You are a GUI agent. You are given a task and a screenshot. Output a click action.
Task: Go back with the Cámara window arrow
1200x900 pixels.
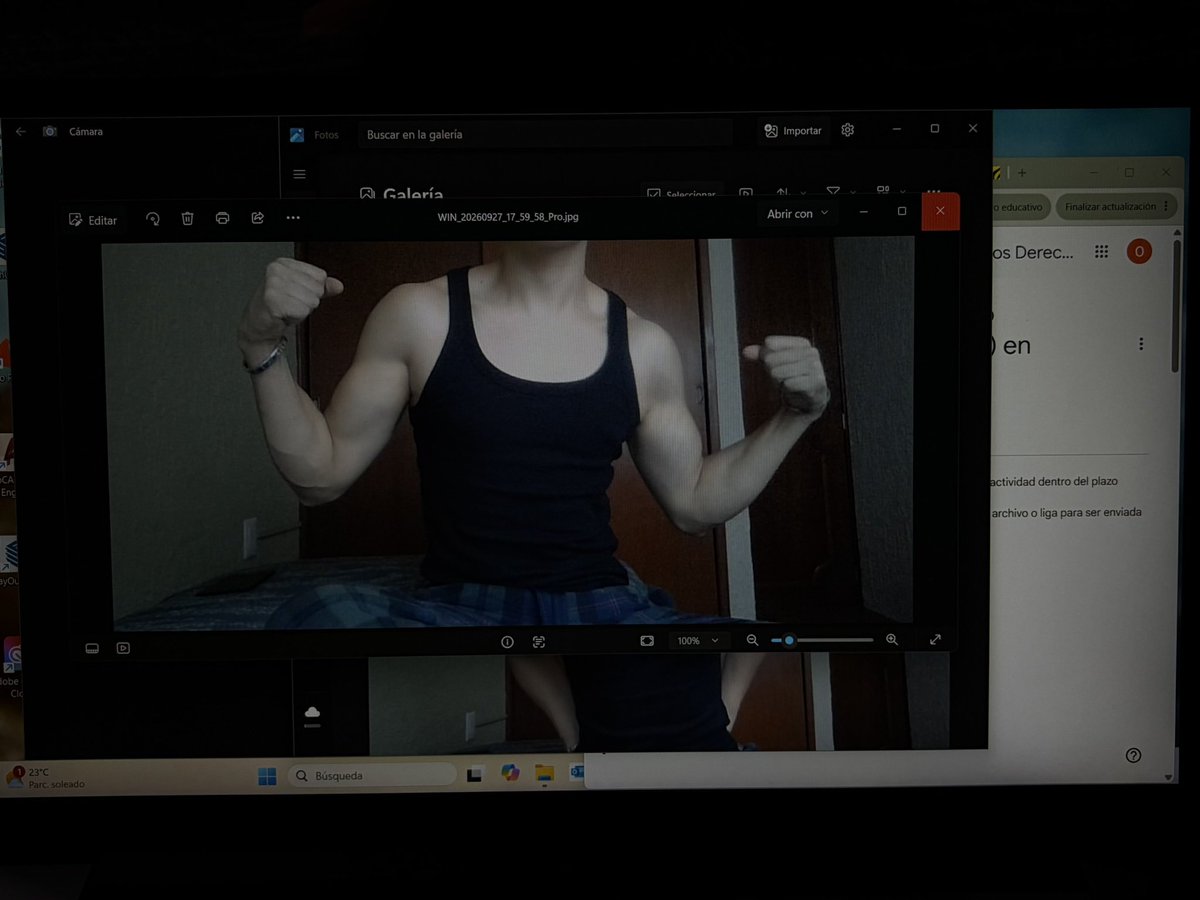coord(20,131)
